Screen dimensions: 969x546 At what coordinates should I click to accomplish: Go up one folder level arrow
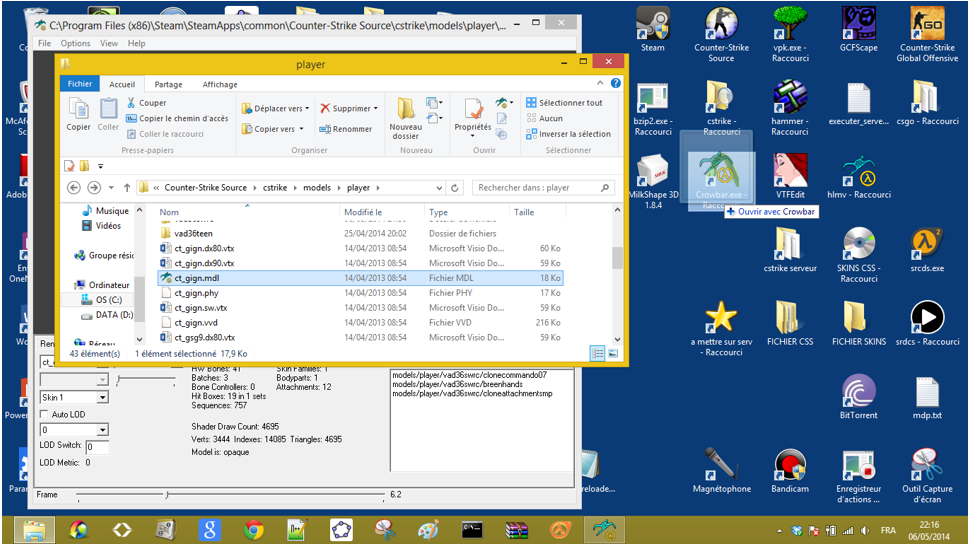[x=127, y=187]
